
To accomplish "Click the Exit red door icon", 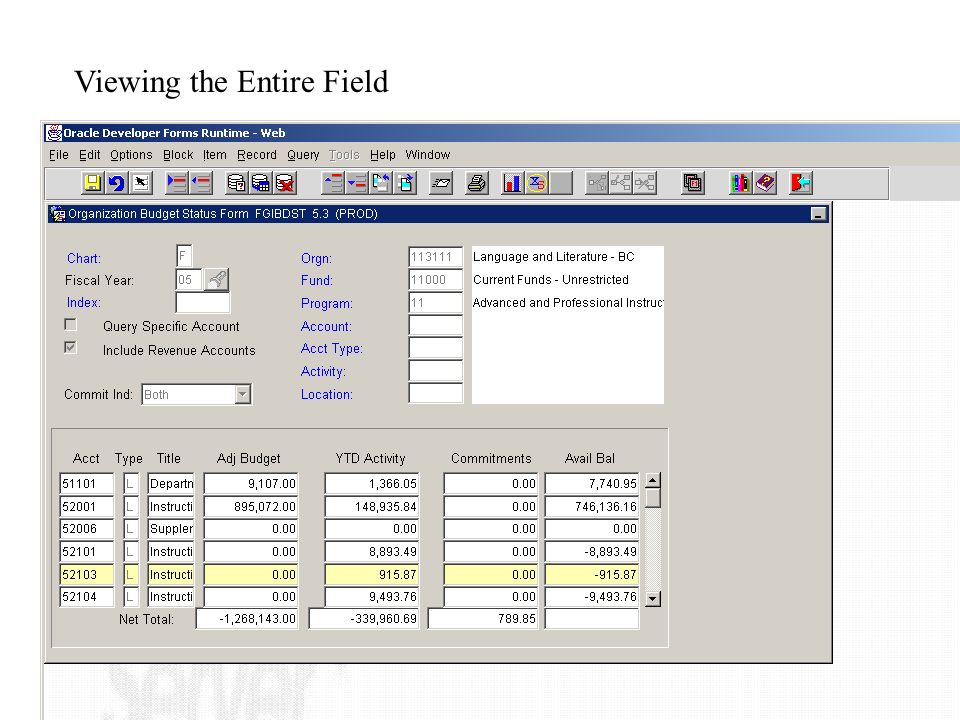I will pyautogui.click(x=801, y=182).
